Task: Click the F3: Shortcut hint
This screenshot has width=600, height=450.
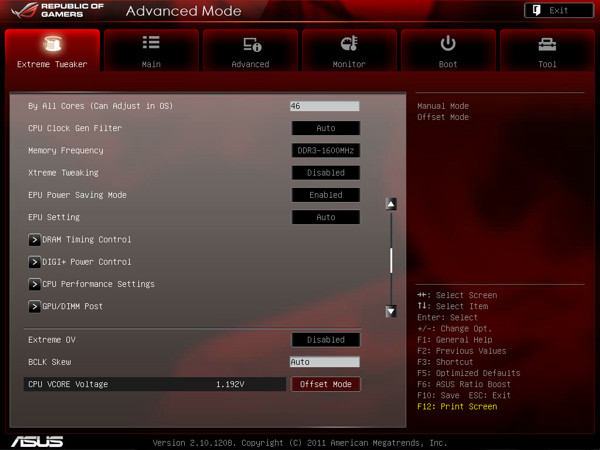Action: pyautogui.click(x=445, y=362)
